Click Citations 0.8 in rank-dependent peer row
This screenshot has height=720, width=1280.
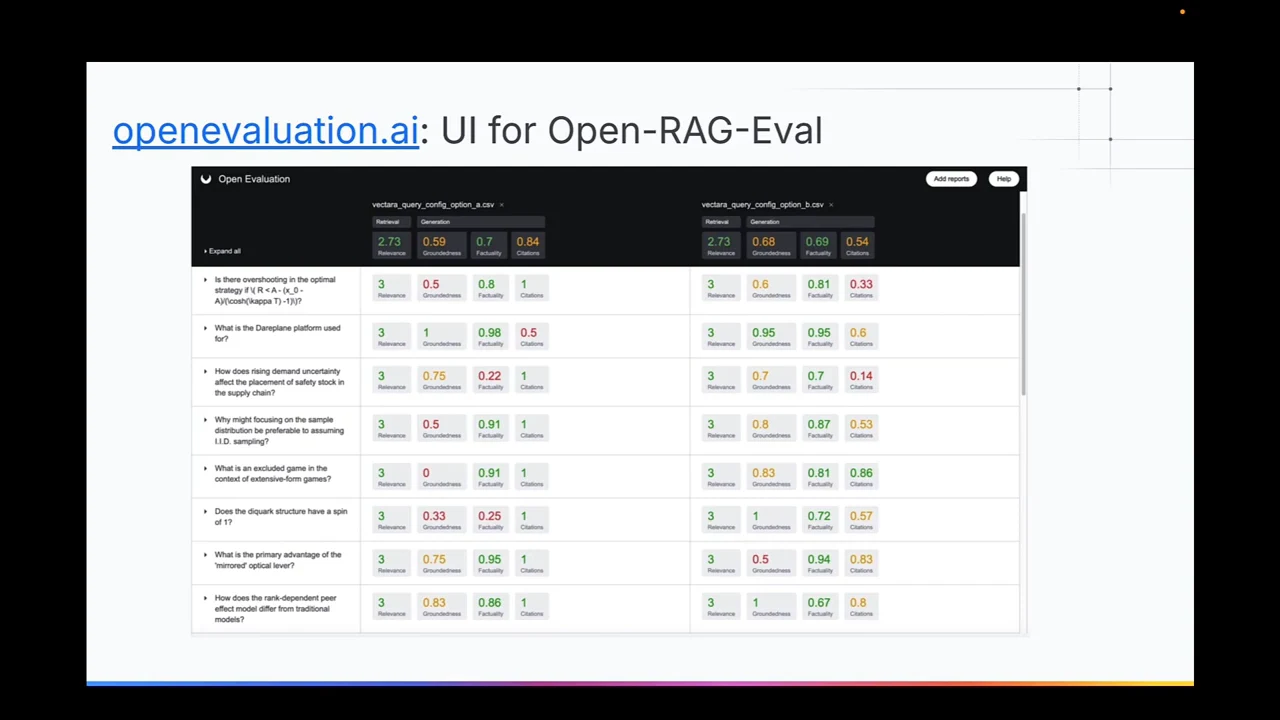coord(861,606)
